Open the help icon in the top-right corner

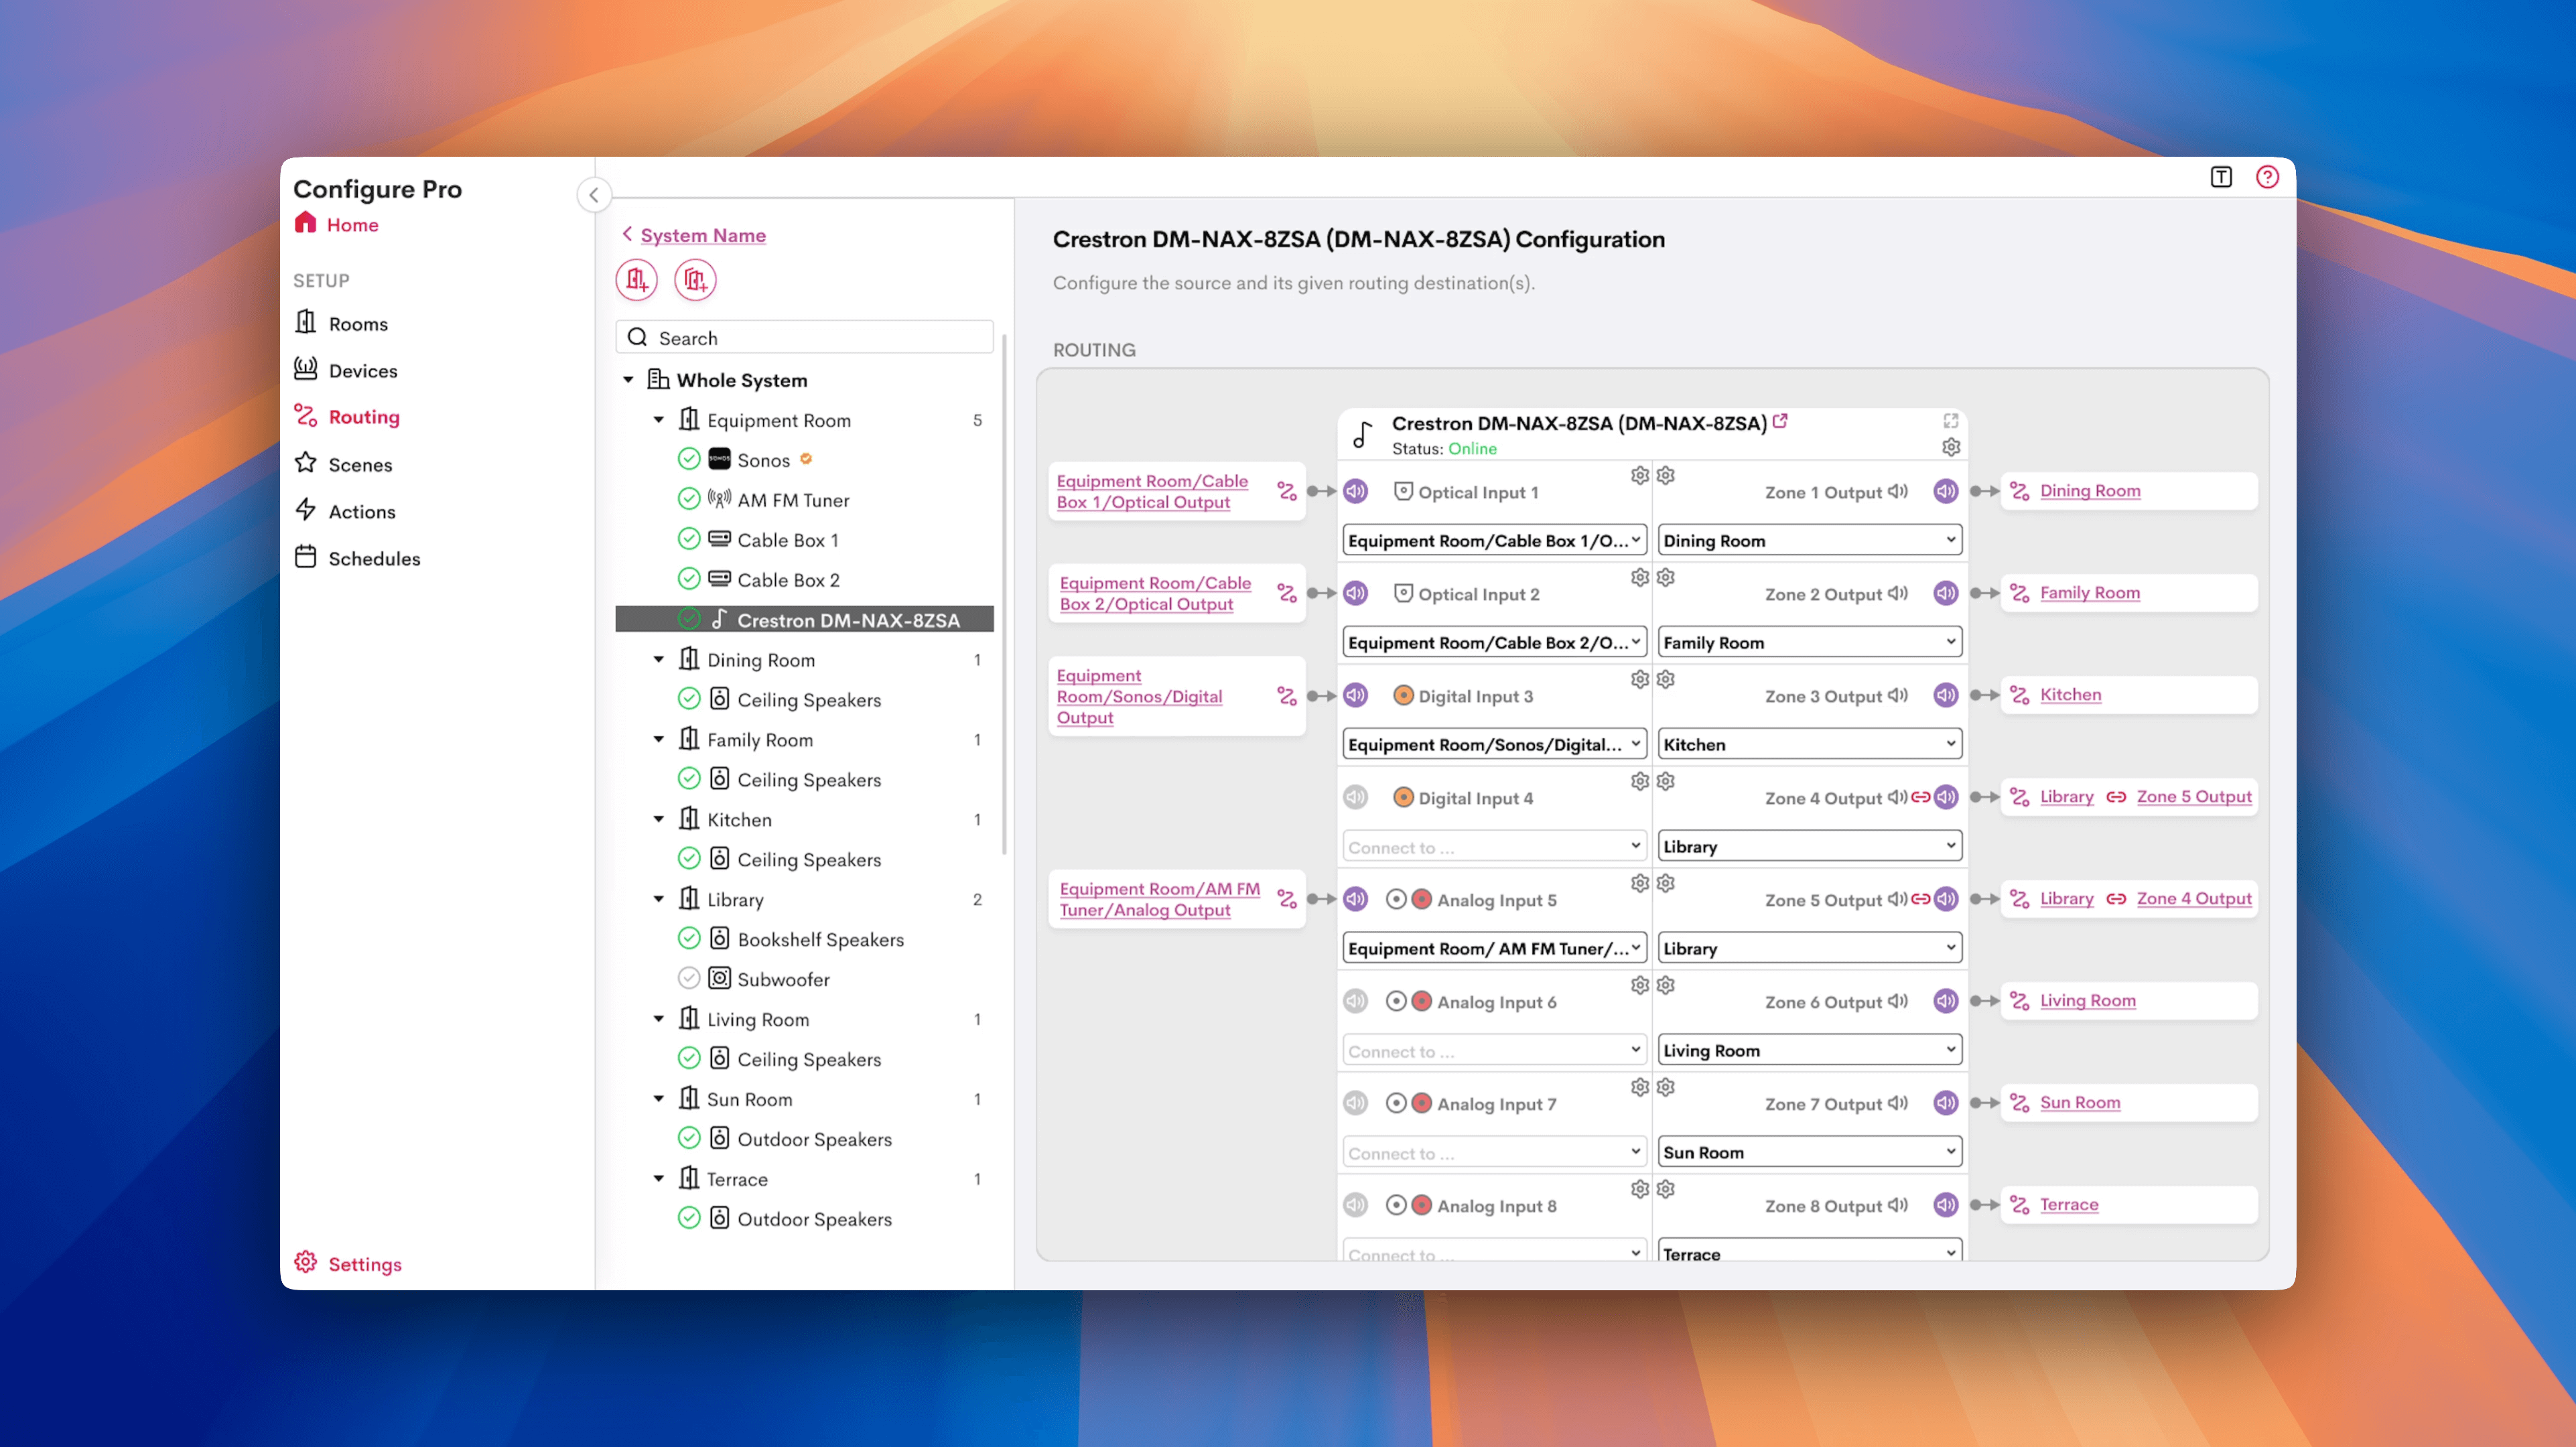point(2267,177)
